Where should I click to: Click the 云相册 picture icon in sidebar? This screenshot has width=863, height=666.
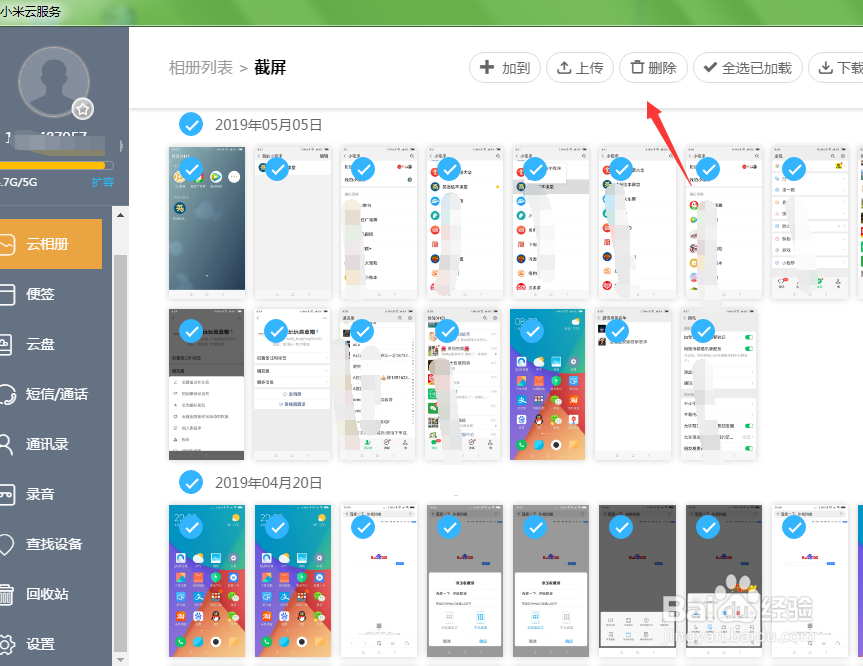pos(7,244)
